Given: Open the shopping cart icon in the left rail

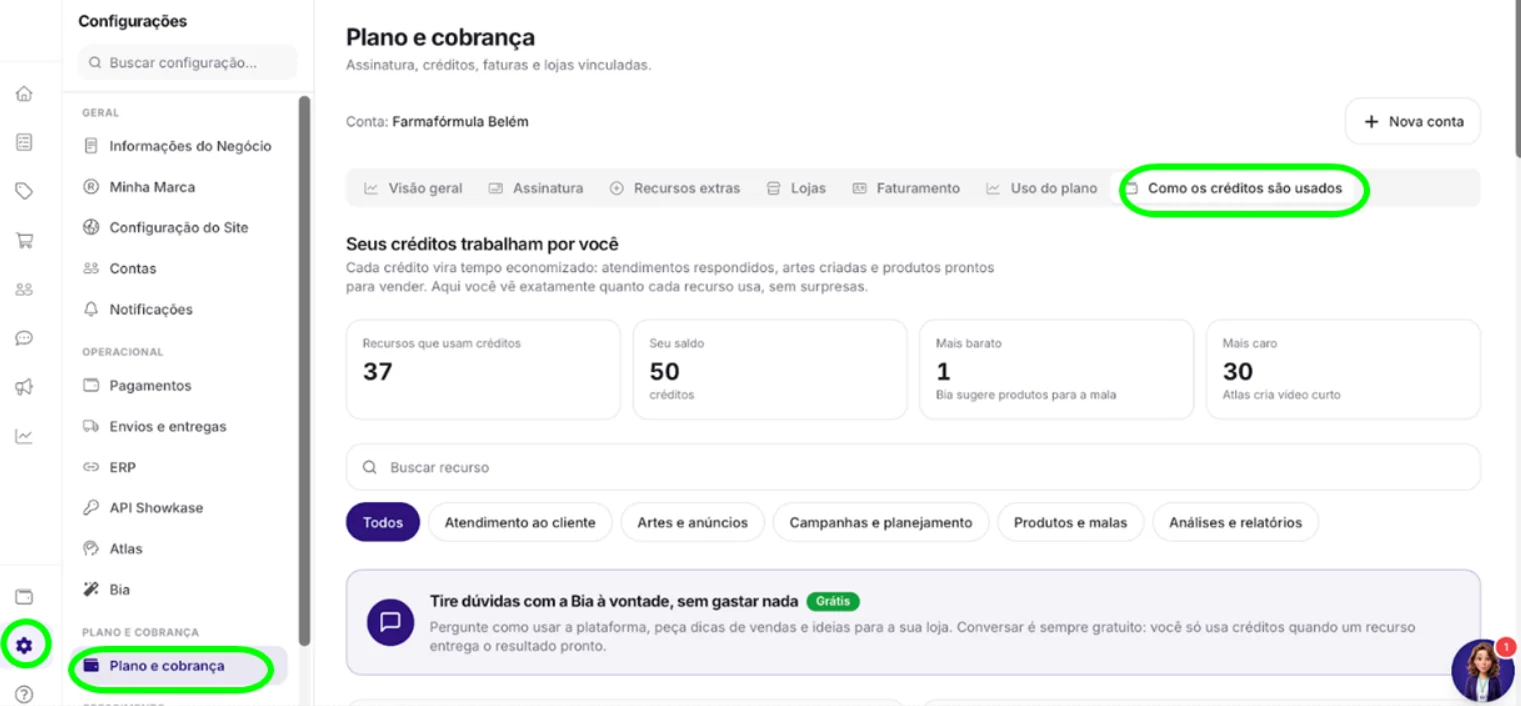Looking at the screenshot, I should (x=24, y=240).
